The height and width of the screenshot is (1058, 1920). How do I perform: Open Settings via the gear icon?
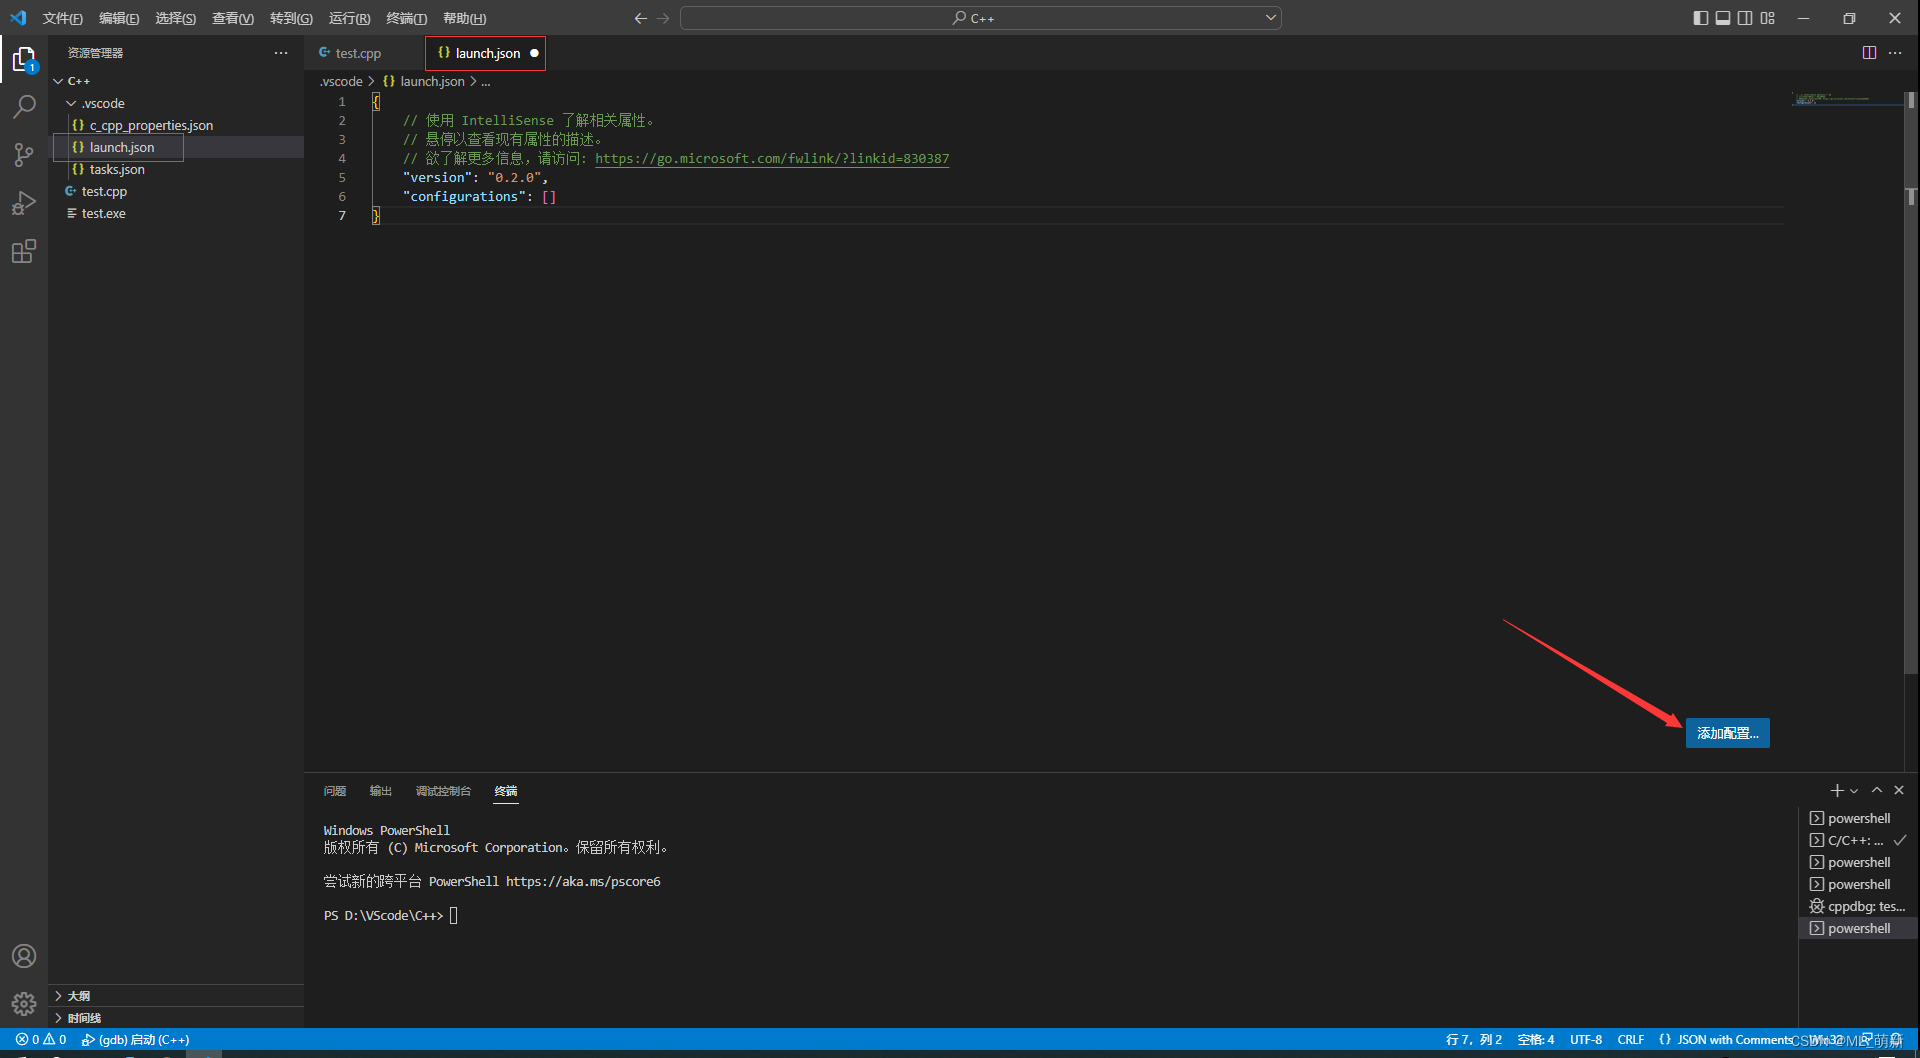pos(24,1004)
